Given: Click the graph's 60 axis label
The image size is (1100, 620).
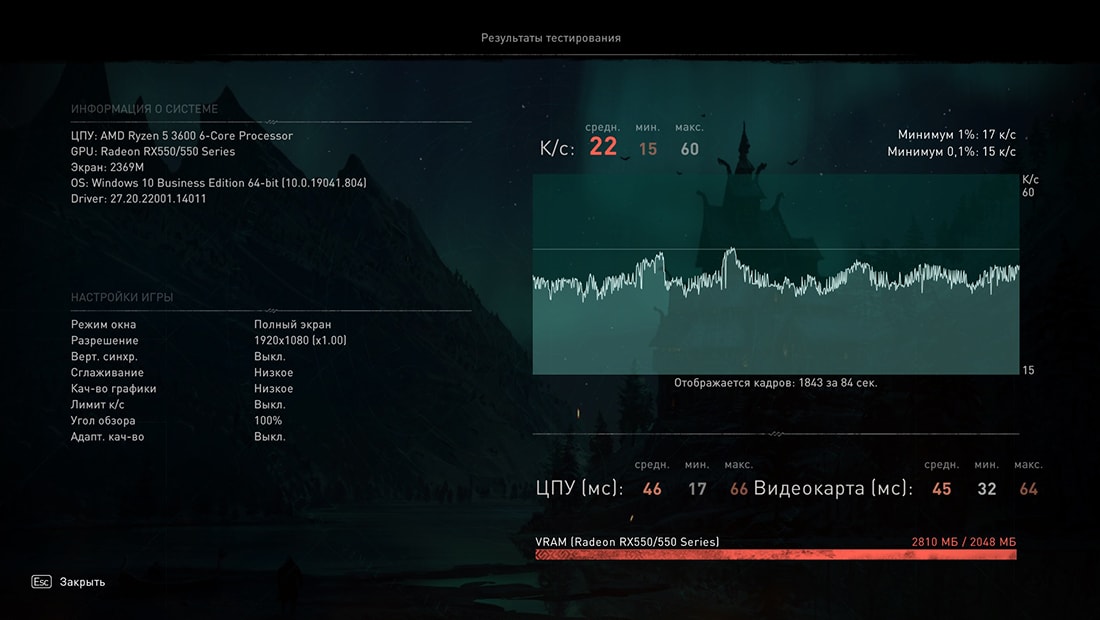Looking at the screenshot, I should click(1028, 192).
